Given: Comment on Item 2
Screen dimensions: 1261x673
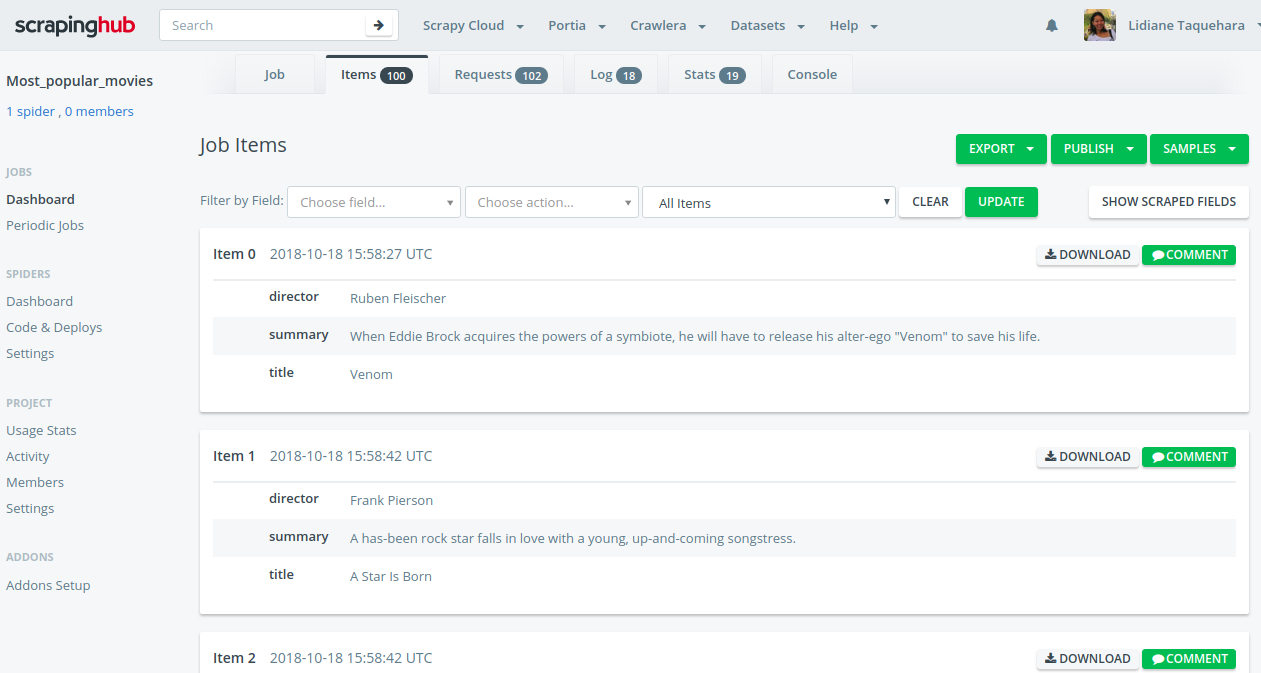Looking at the screenshot, I should click(1189, 659).
